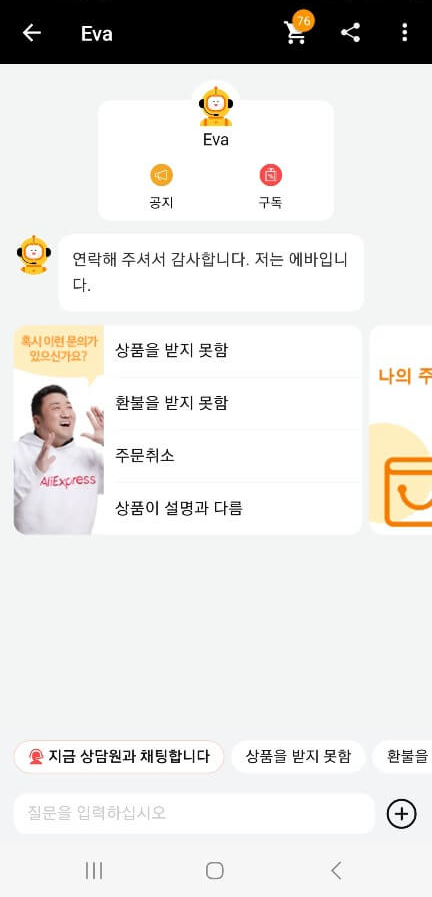Image resolution: width=432 pixels, height=897 pixels.
Task: Open the shopping cart with 76 items
Action: (x=298, y=30)
